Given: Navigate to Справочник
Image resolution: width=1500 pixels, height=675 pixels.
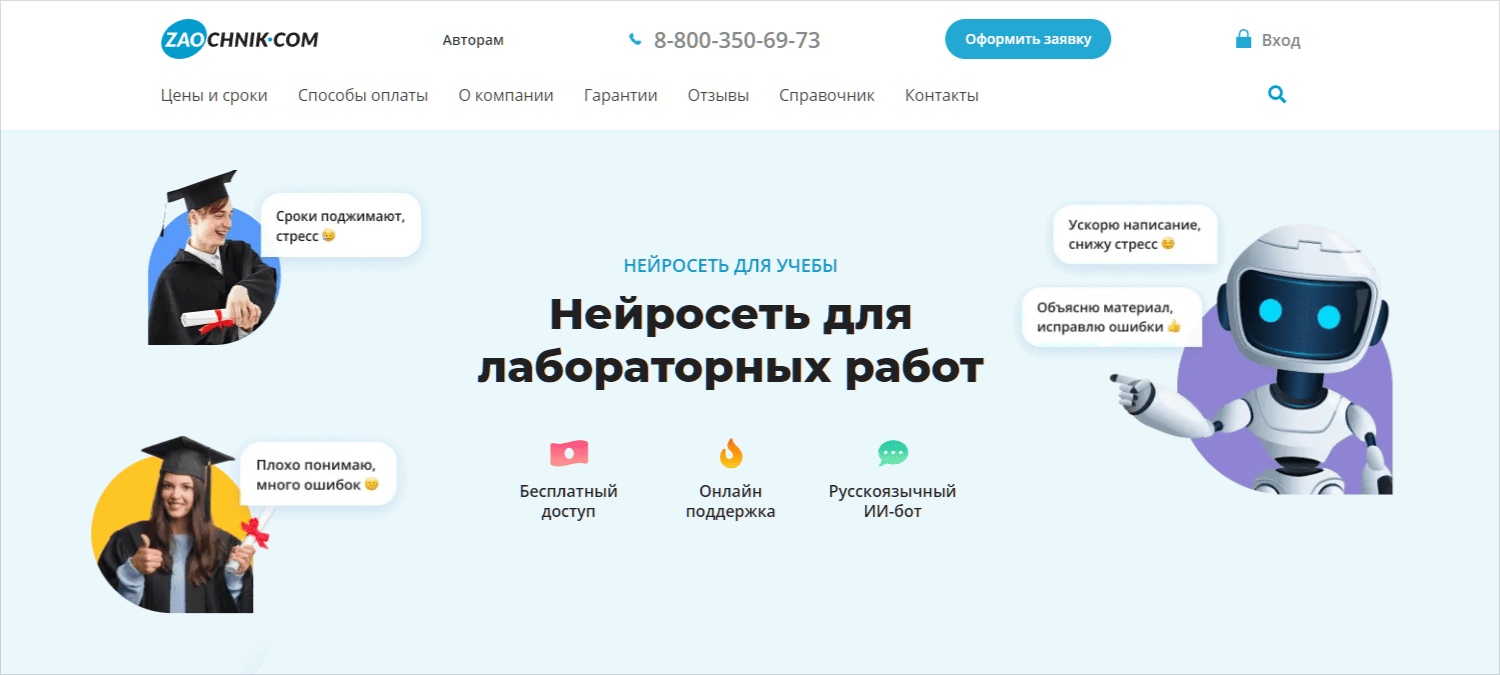Looking at the screenshot, I should coord(826,96).
